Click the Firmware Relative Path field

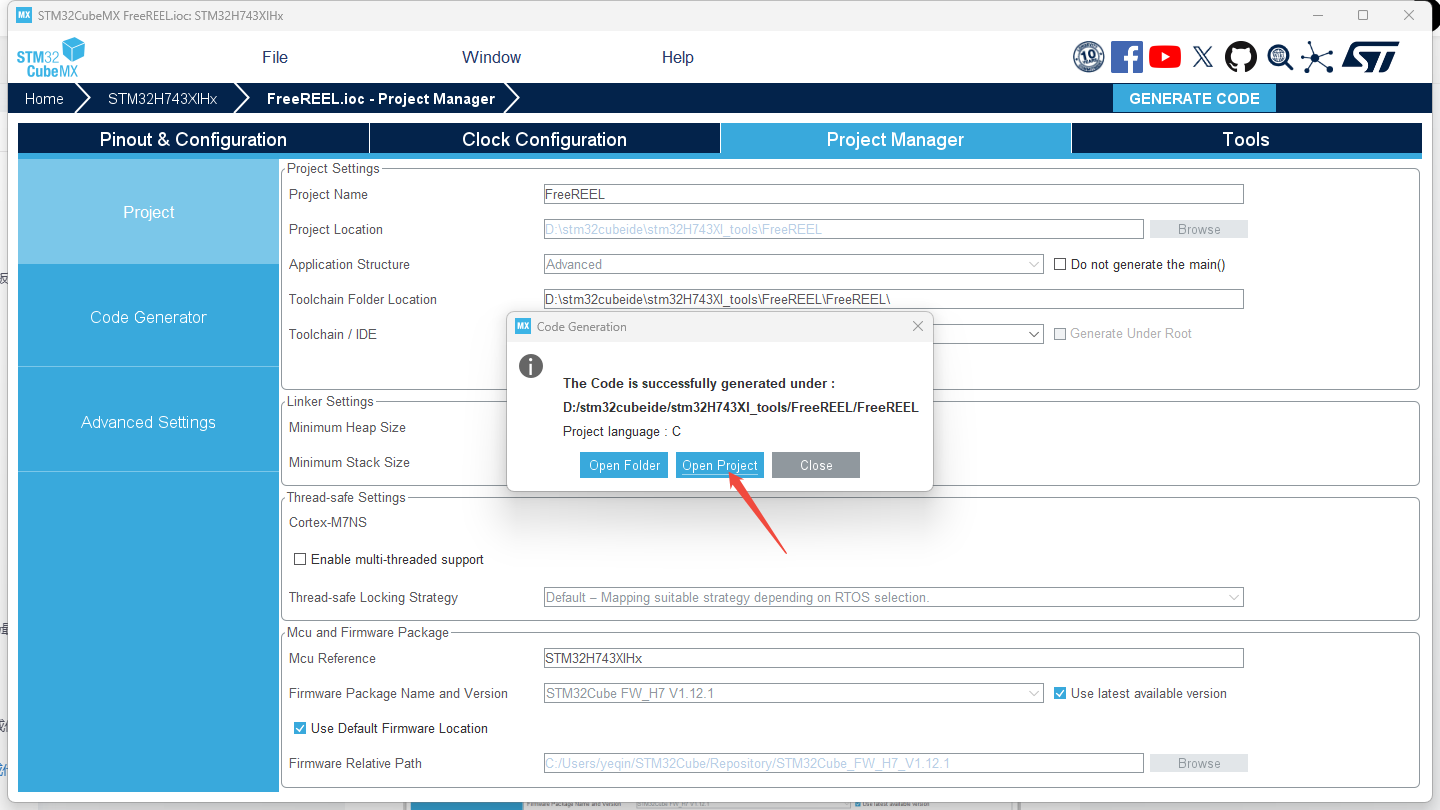(843, 763)
